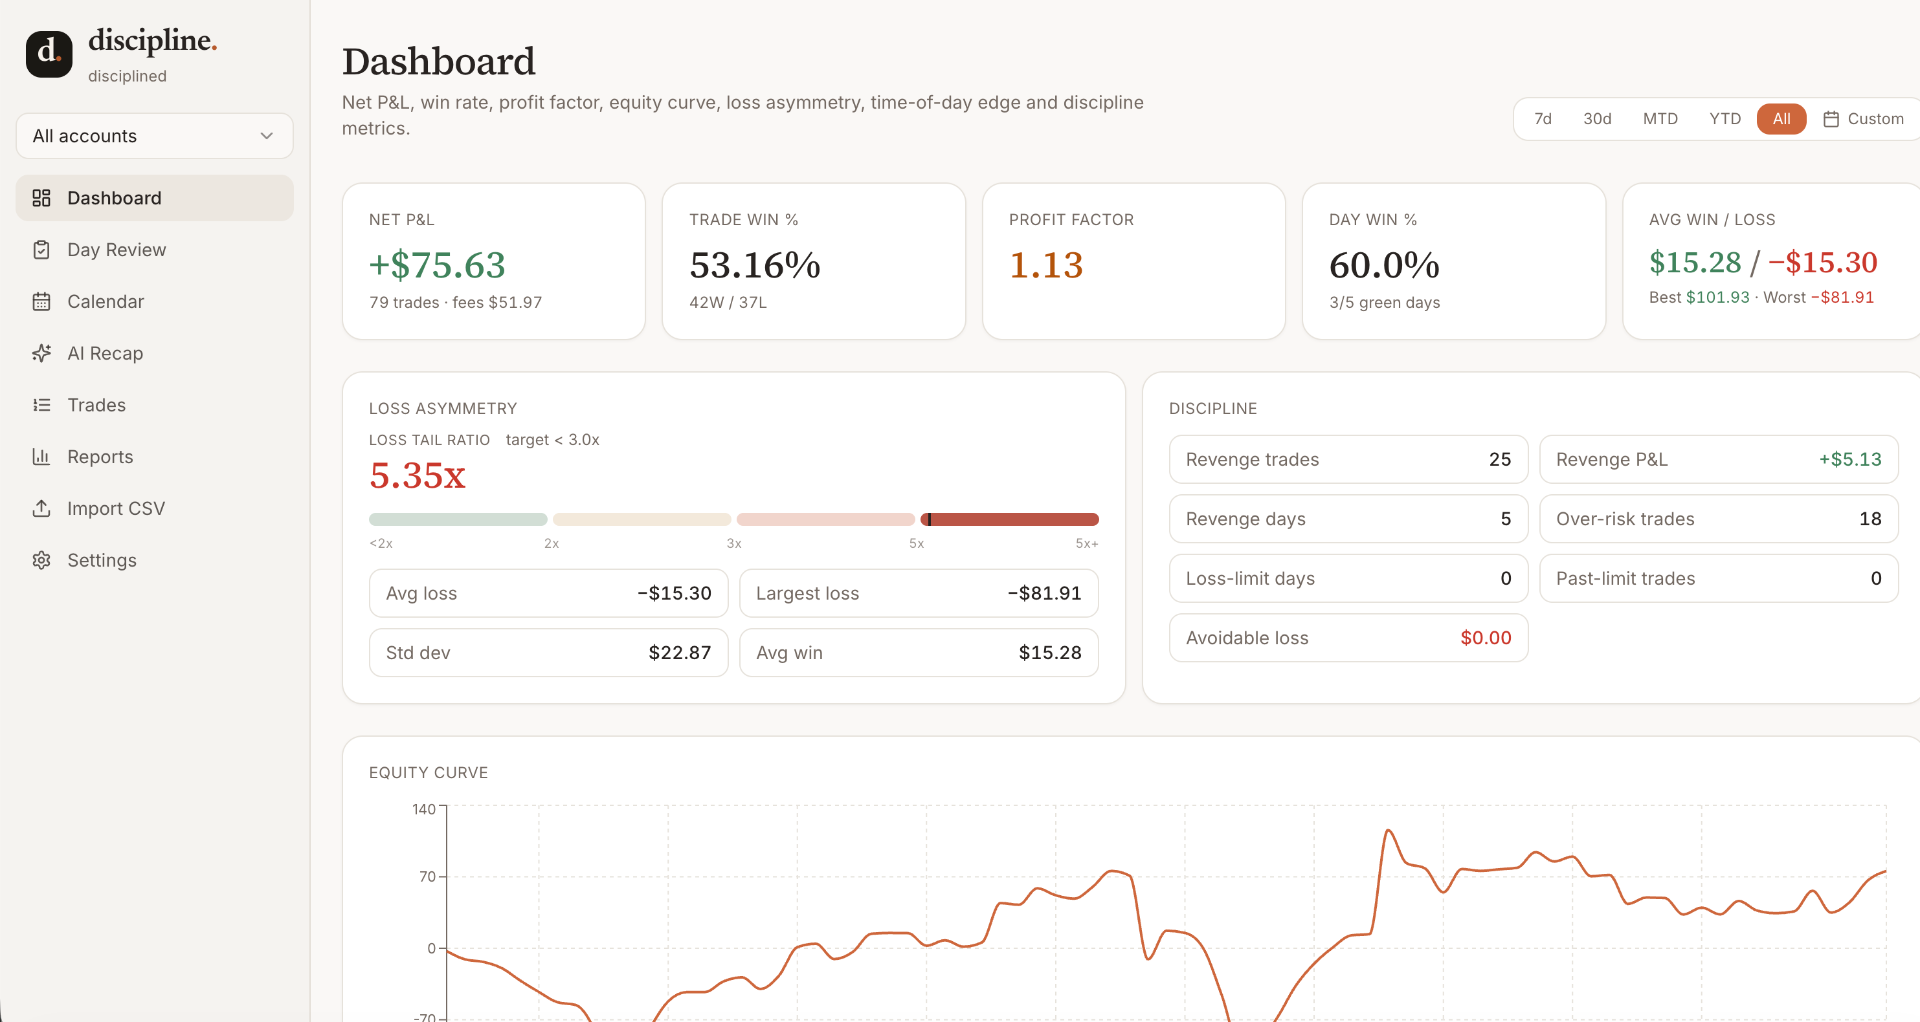Click the Avg win stat box
Viewport: 1920px width, 1022px height.
(x=919, y=653)
